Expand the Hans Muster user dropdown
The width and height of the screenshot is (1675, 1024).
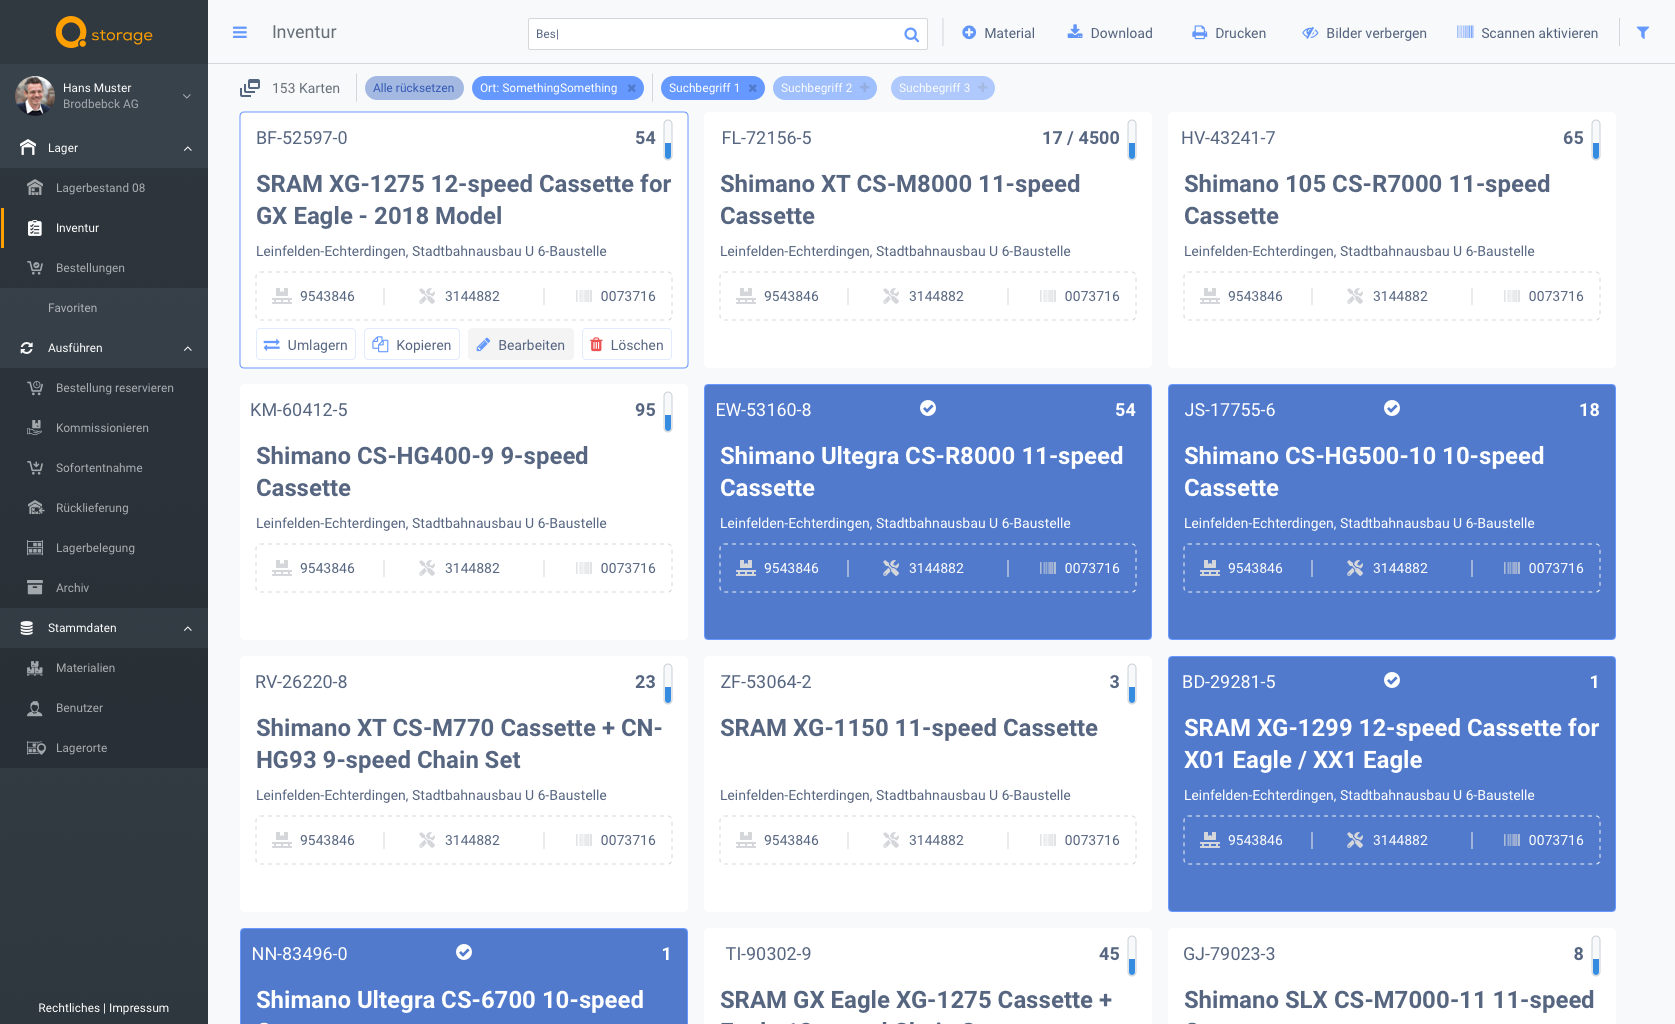pyautogui.click(x=187, y=96)
